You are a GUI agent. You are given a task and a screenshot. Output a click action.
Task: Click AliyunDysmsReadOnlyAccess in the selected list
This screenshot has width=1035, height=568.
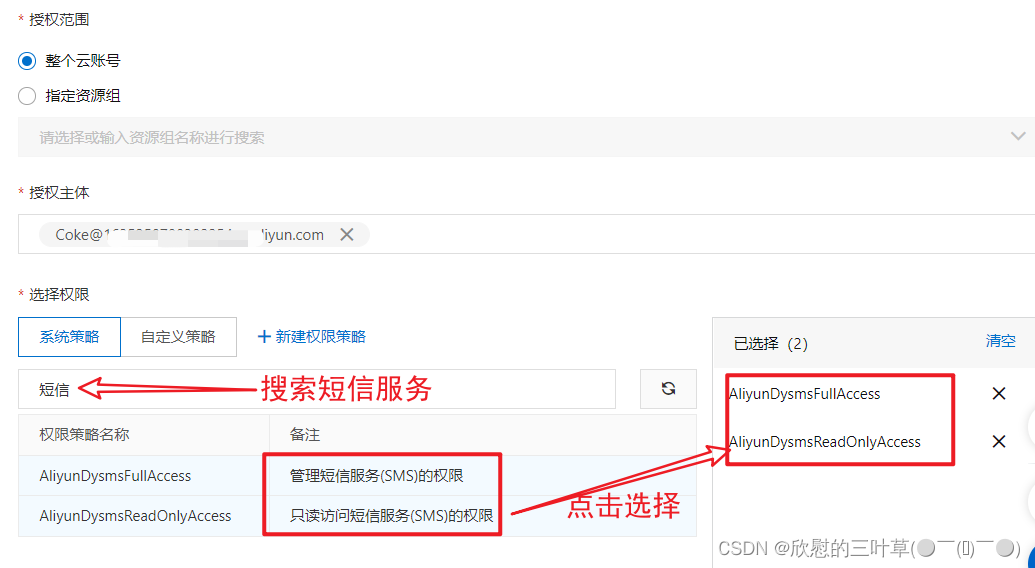pyautogui.click(x=824, y=441)
